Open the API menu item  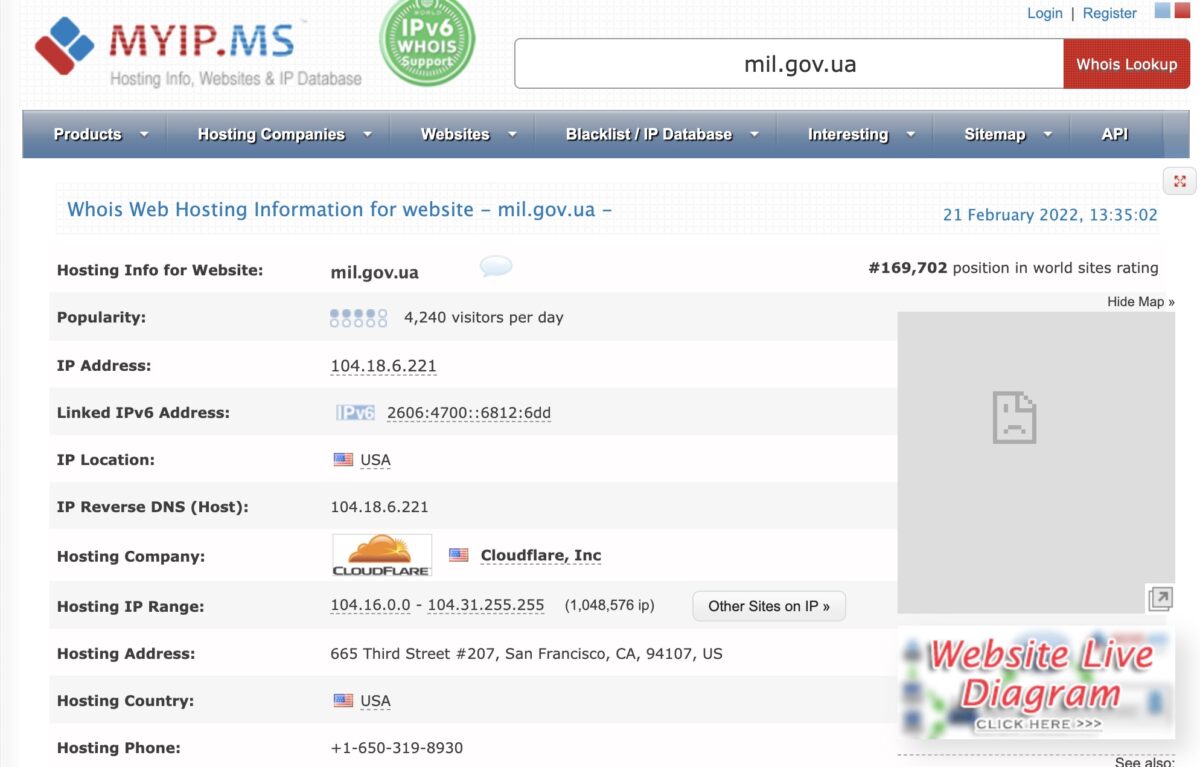click(x=1115, y=134)
